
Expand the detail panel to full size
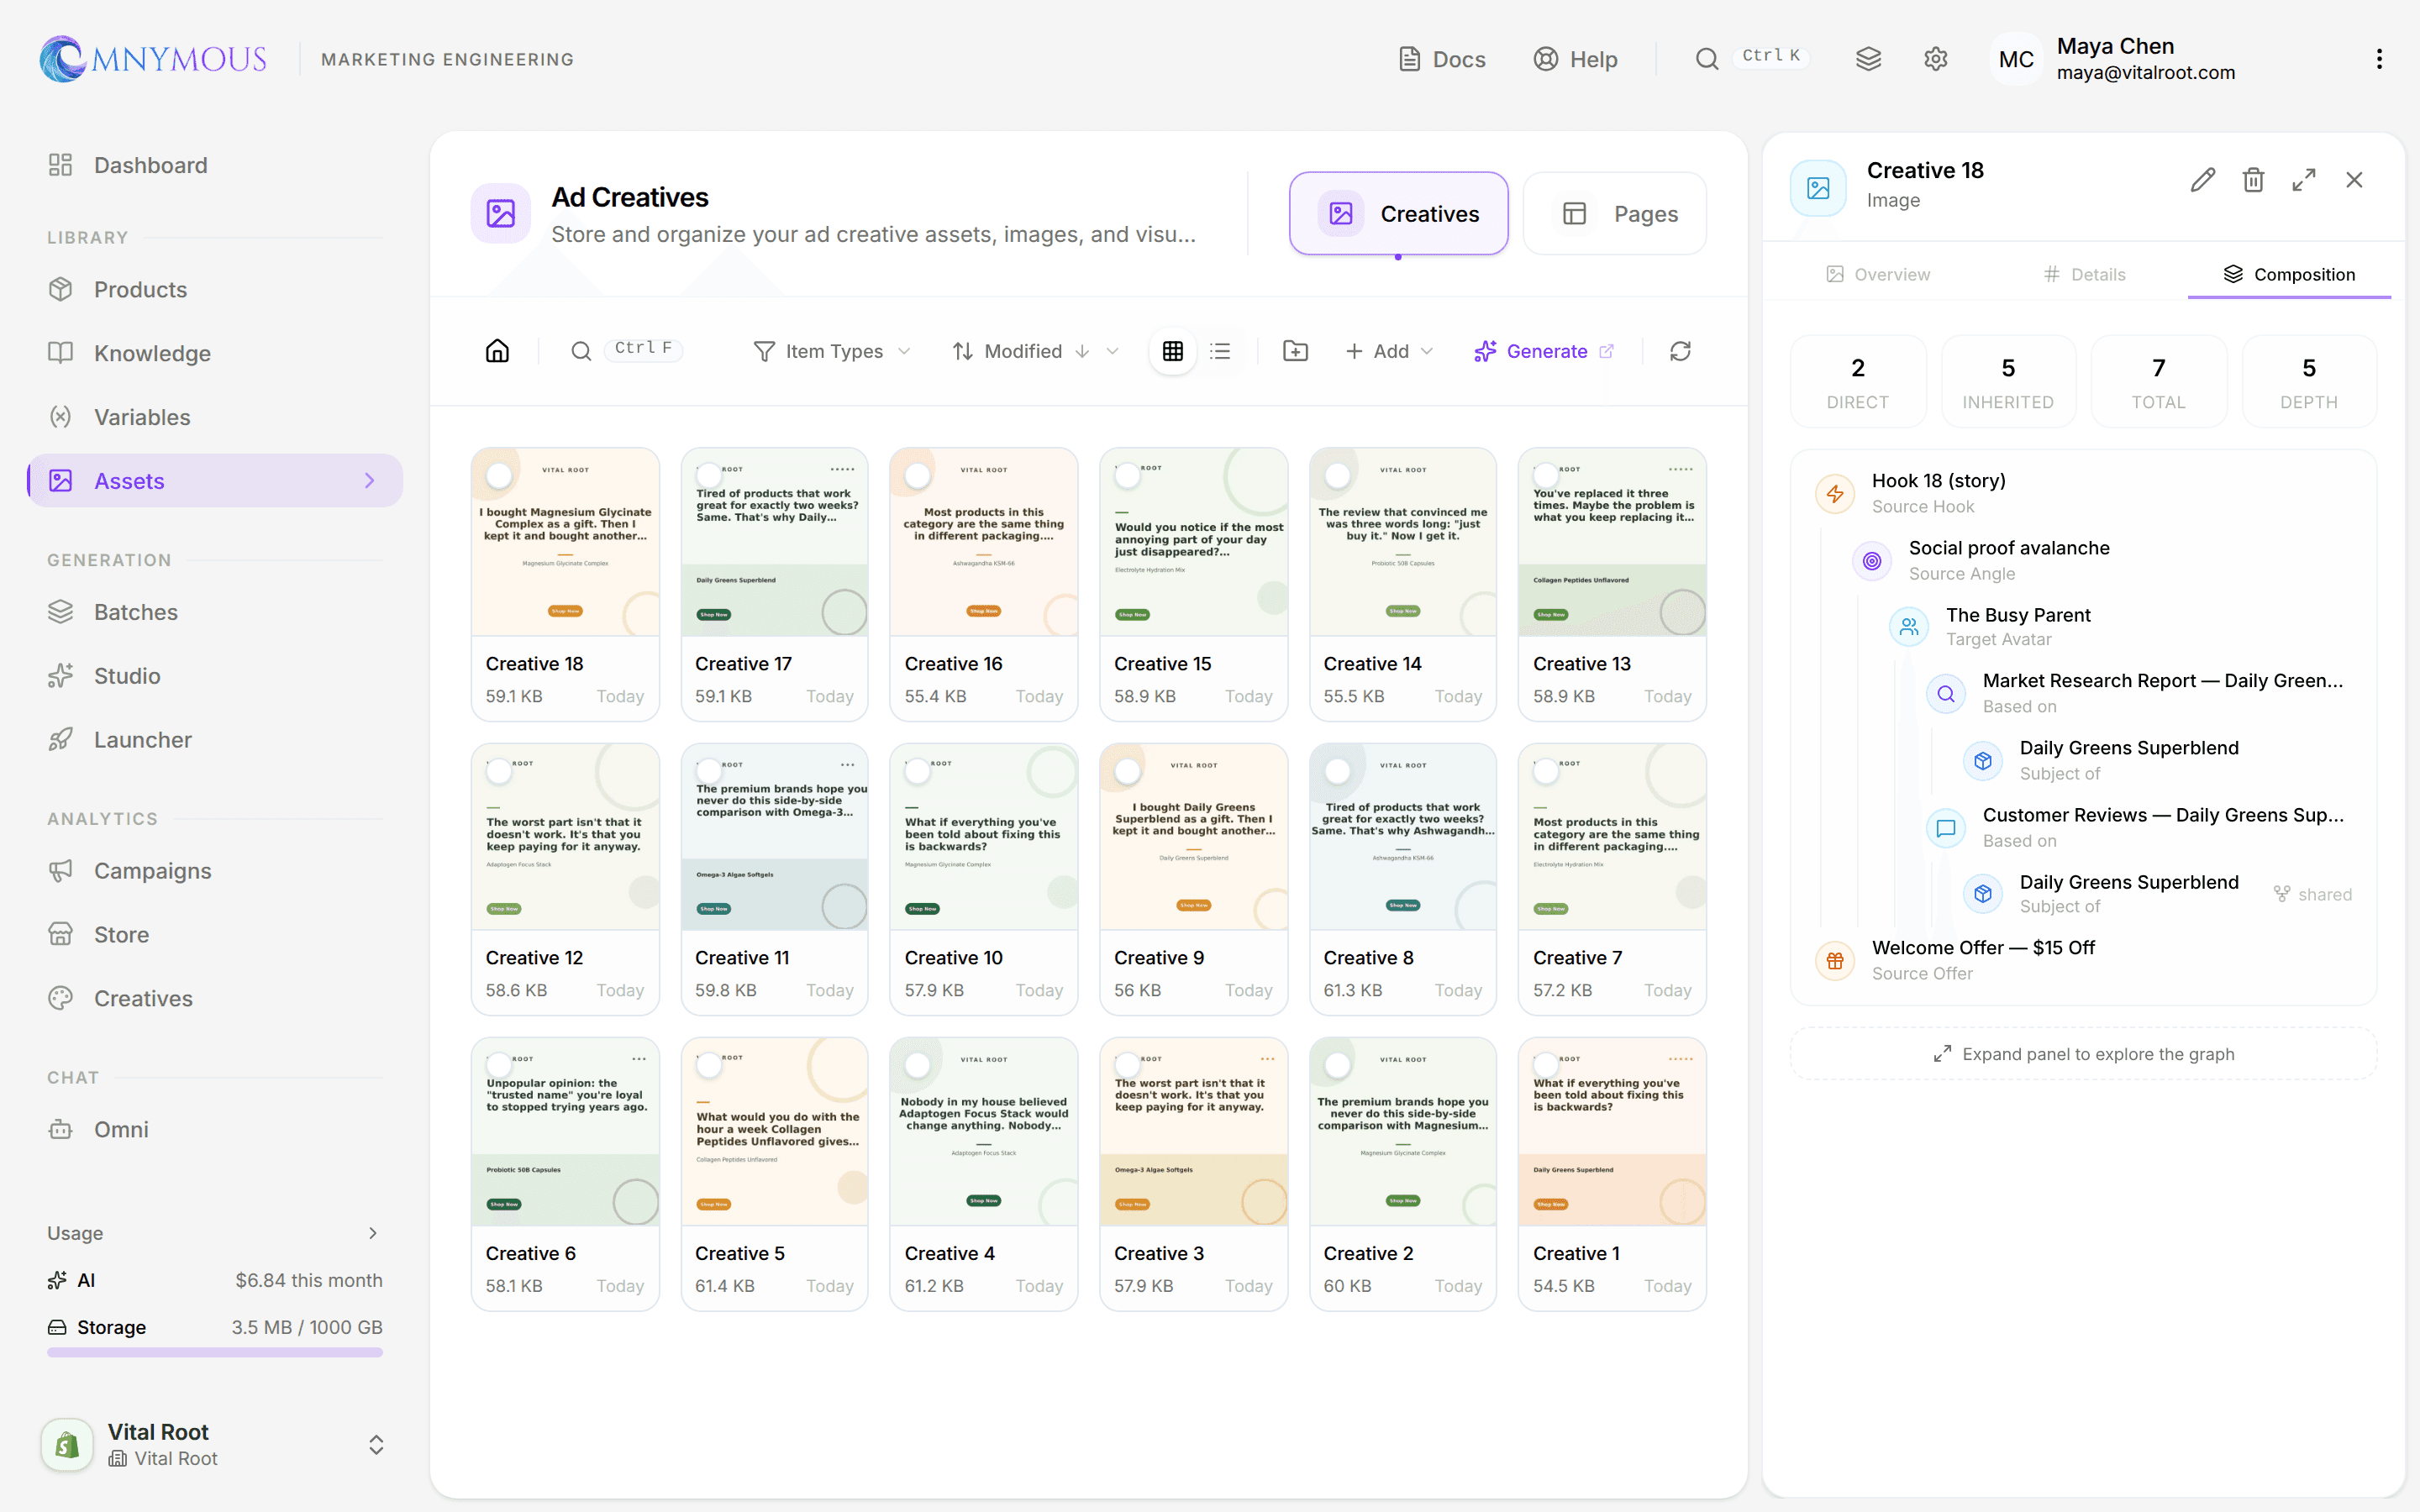[2304, 180]
